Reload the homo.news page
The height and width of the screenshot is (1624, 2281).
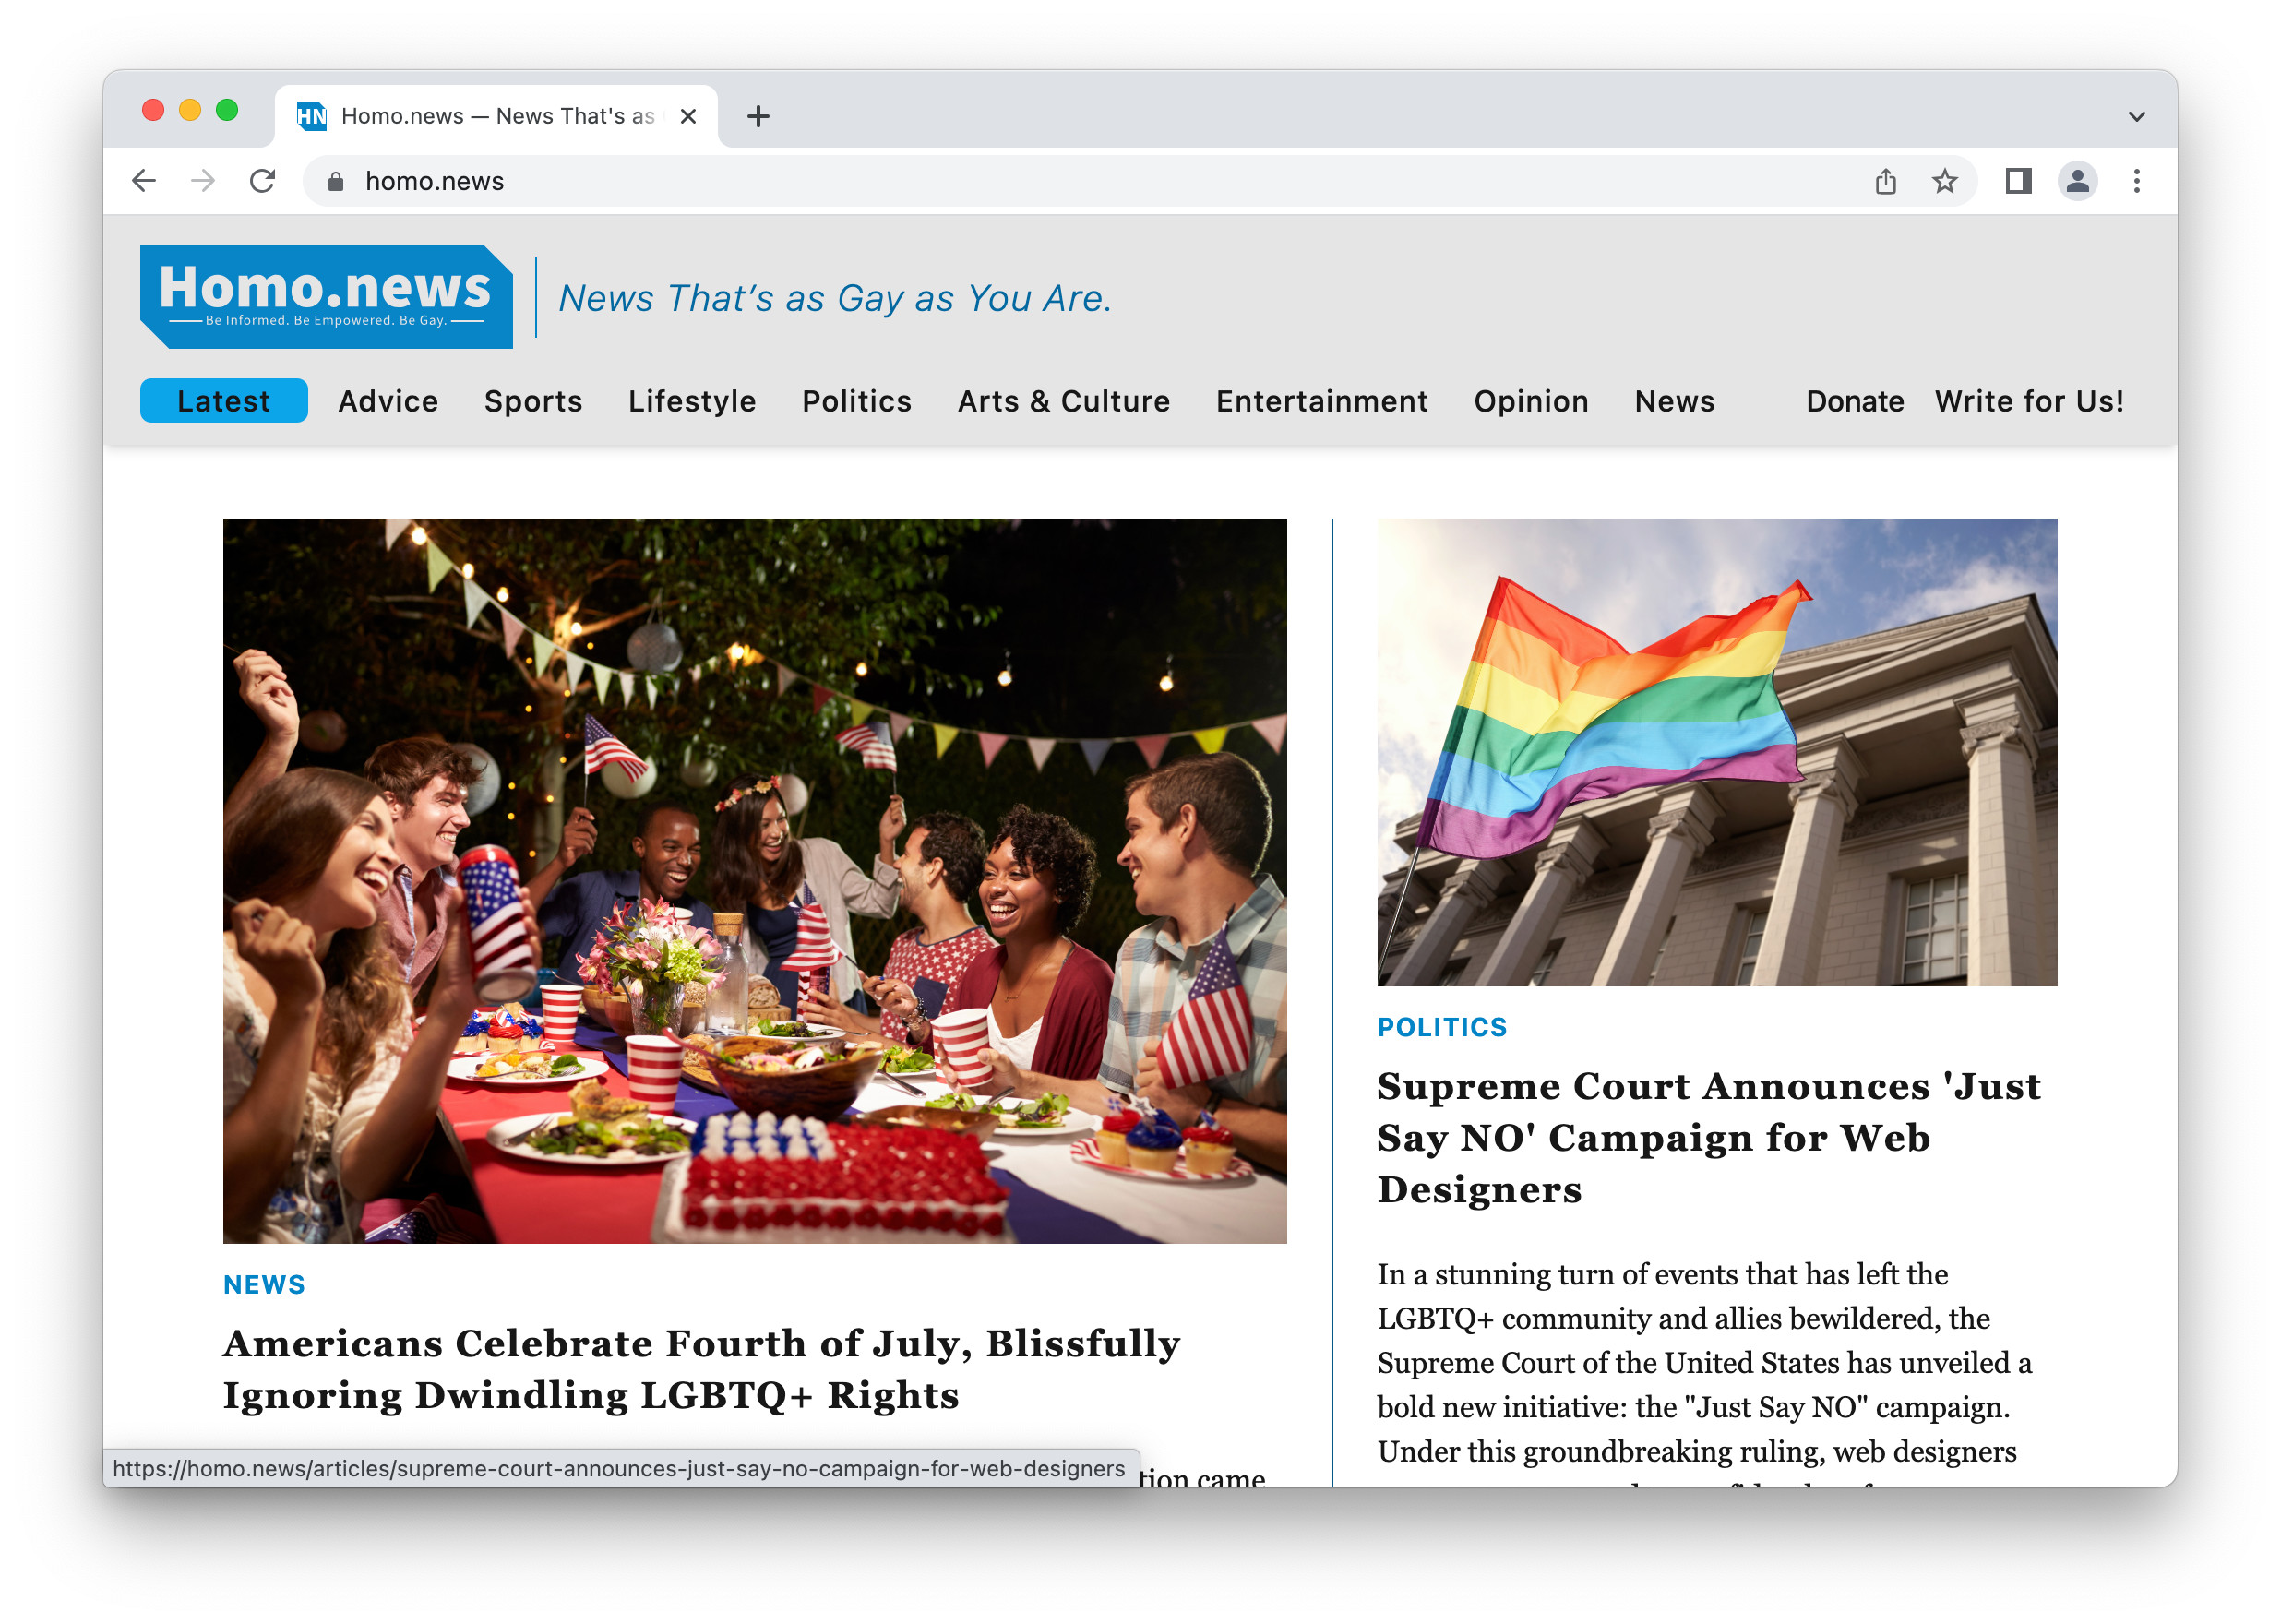click(x=262, y=181)
